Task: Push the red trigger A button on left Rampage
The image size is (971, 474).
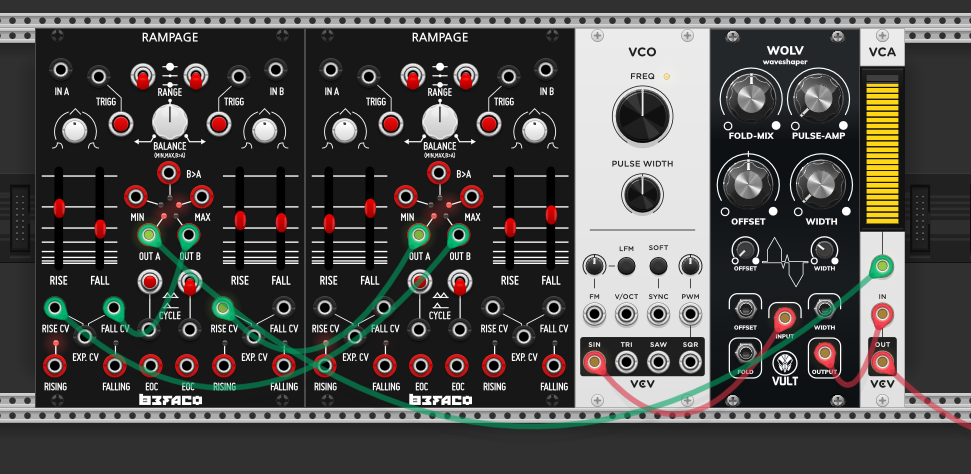Action: 121,124
